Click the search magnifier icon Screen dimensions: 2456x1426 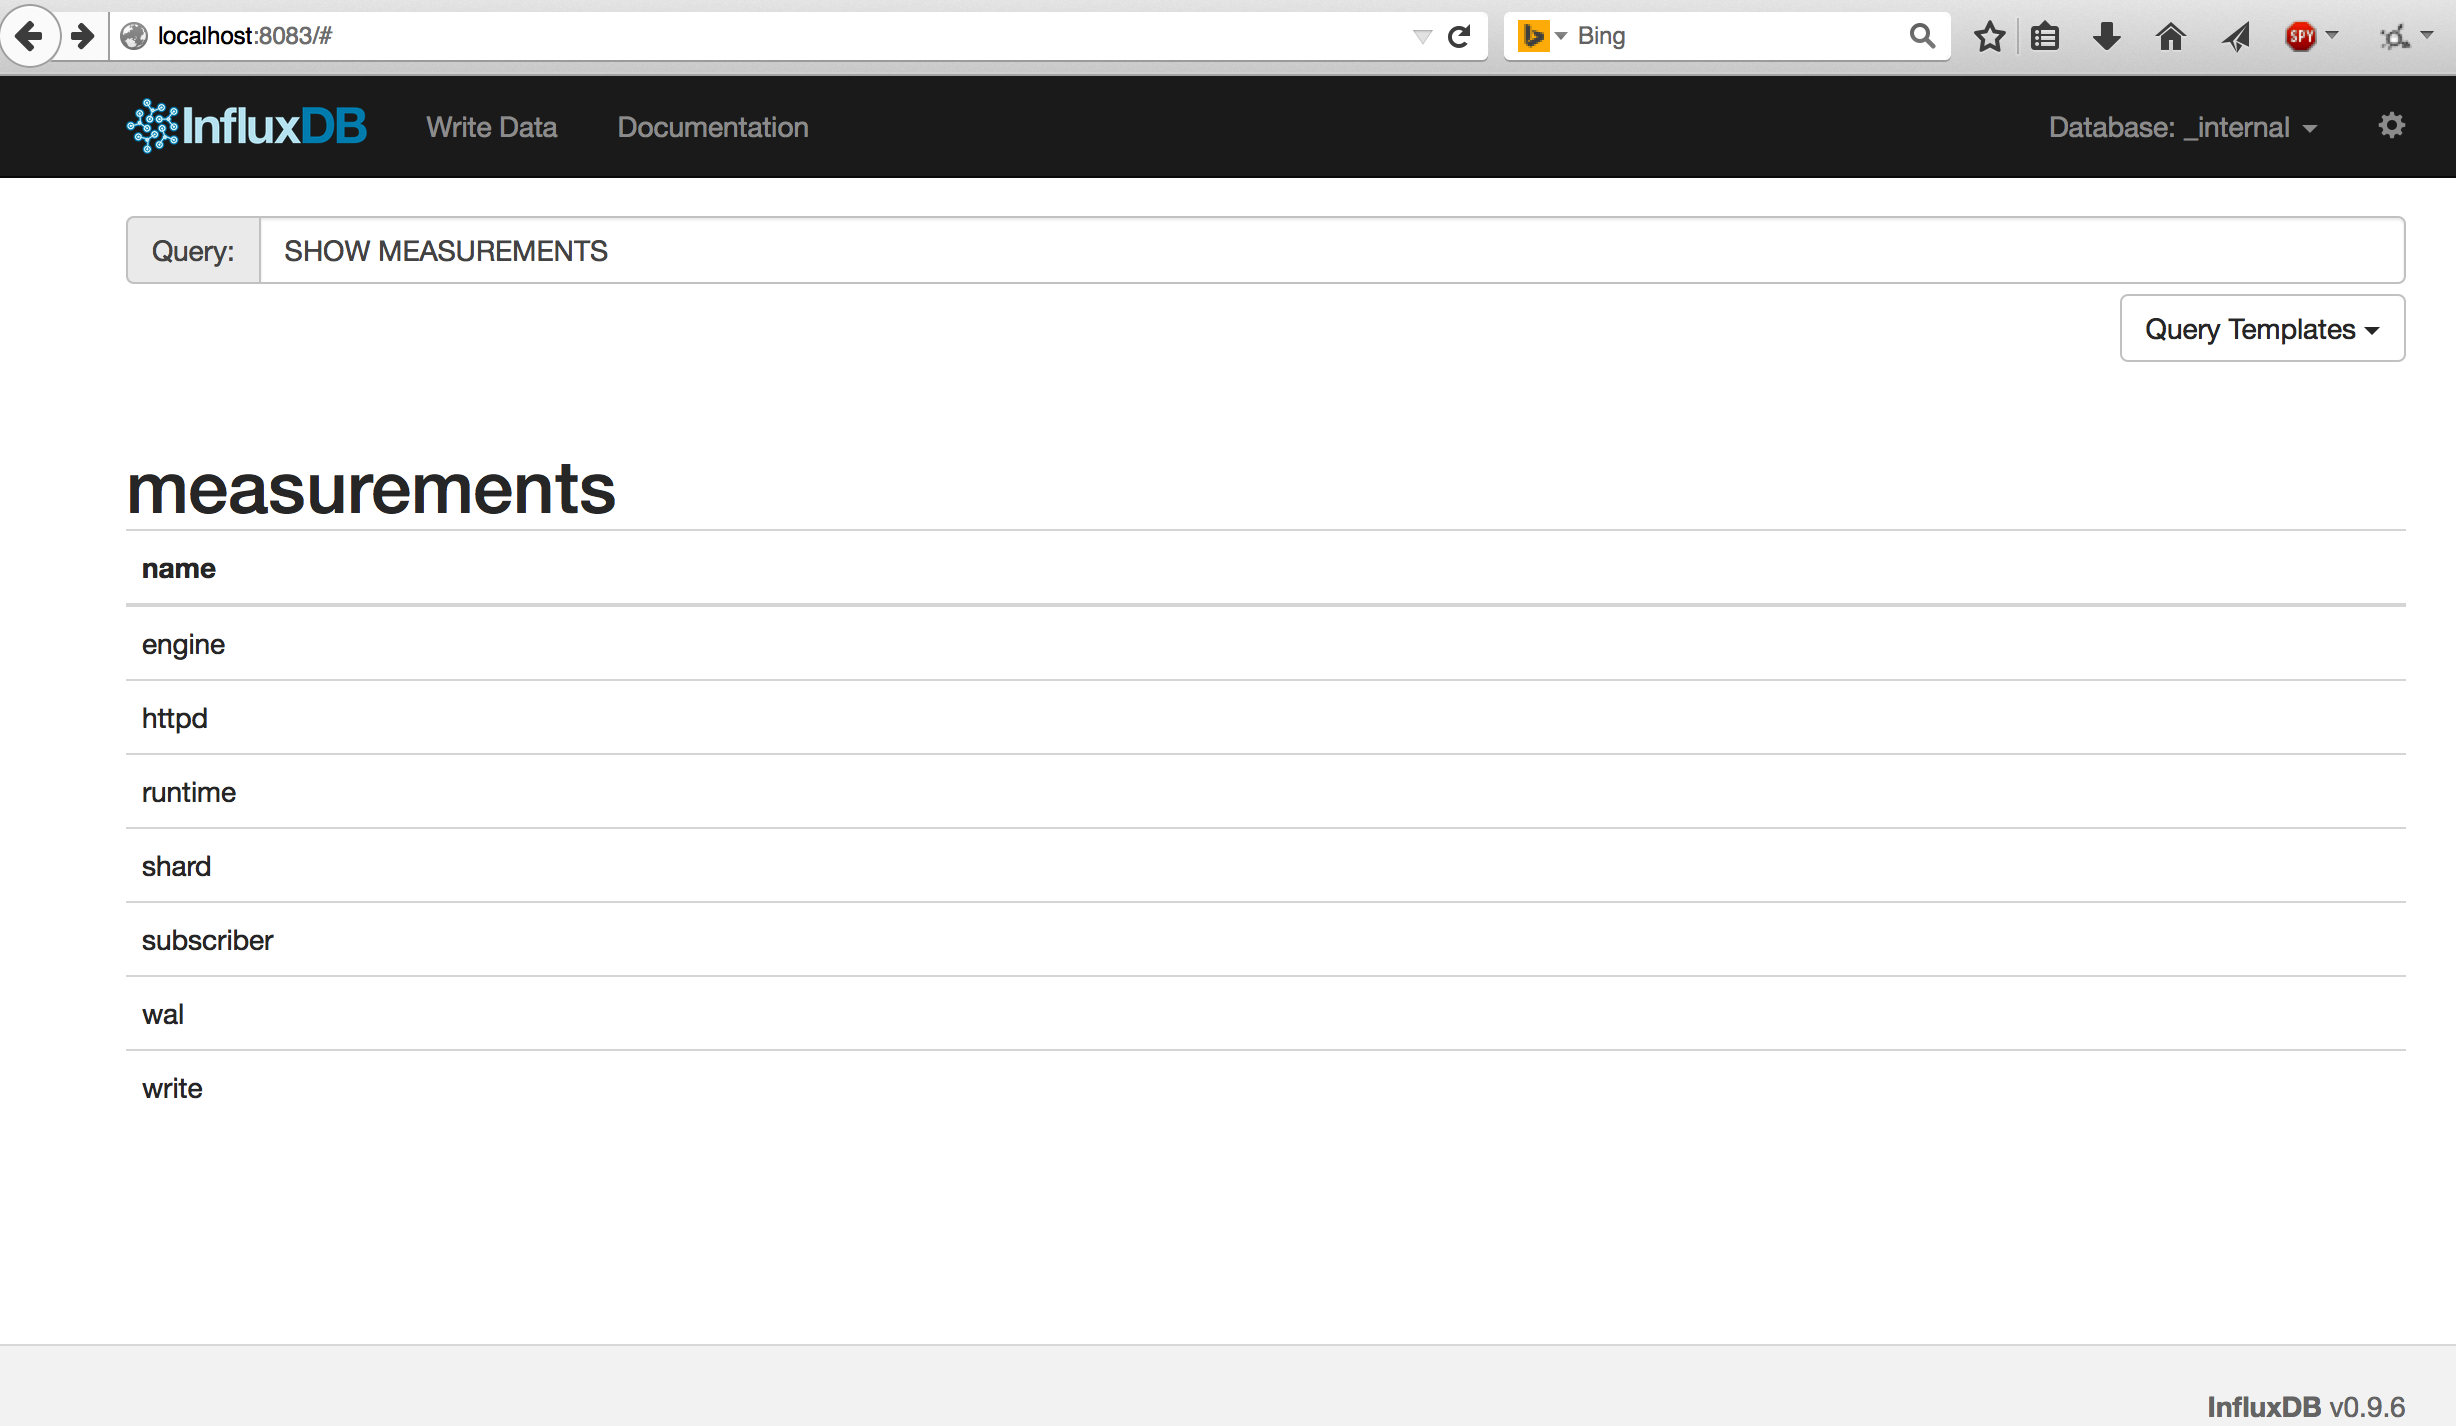[1921, 36]
